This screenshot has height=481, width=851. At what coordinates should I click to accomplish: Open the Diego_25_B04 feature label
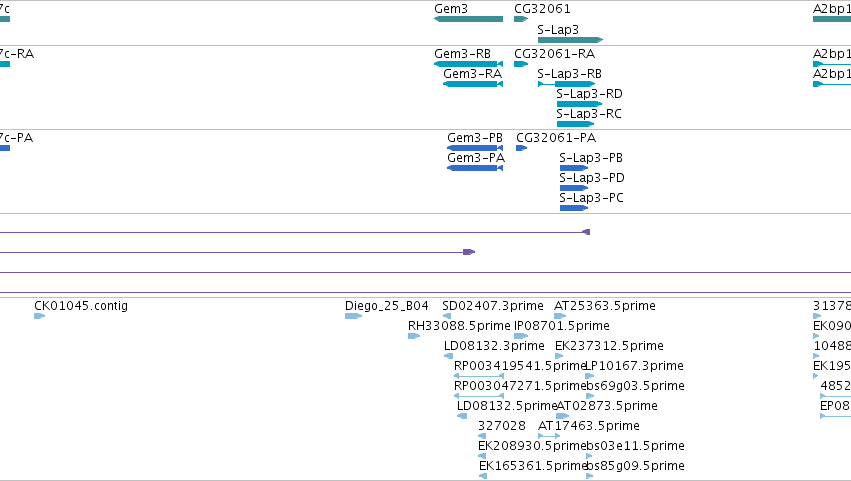point(386,306)
